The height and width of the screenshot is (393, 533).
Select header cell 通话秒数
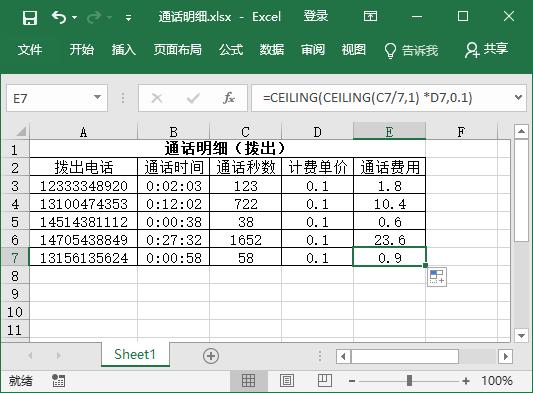(x=245, y=167)
